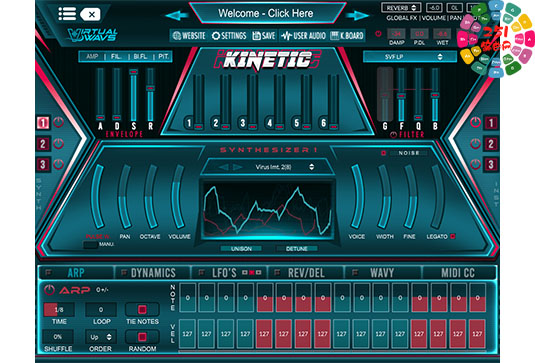Select instrument slot 3 on right

[491, 164]
